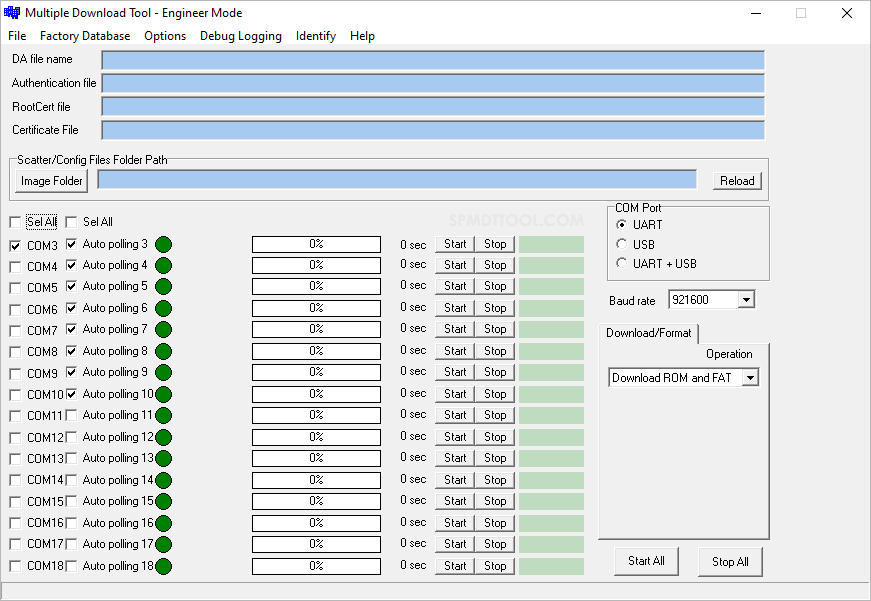This screenshot has width=871, height=601.
Task: Expand the Operation dropdown showing Download ROM and FAT
Action: 750,378
